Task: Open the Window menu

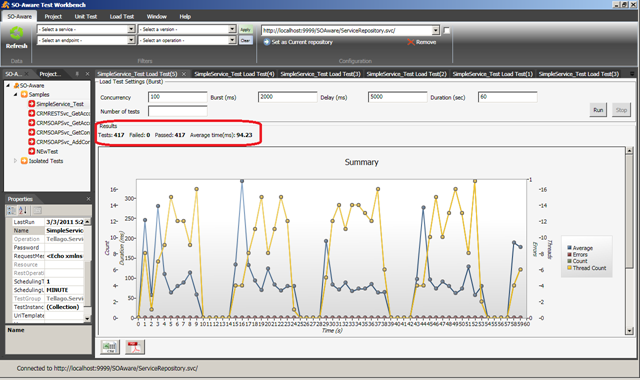Action: [157, 17]
